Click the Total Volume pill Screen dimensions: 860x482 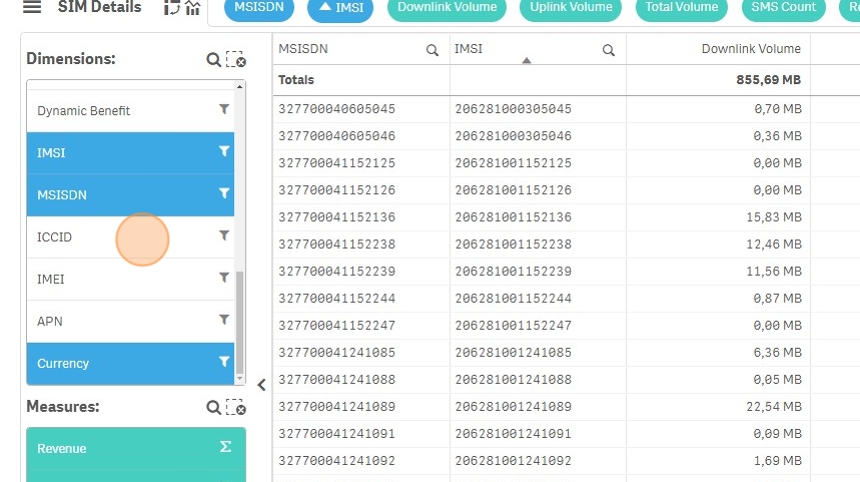click(x=681, y=8)
